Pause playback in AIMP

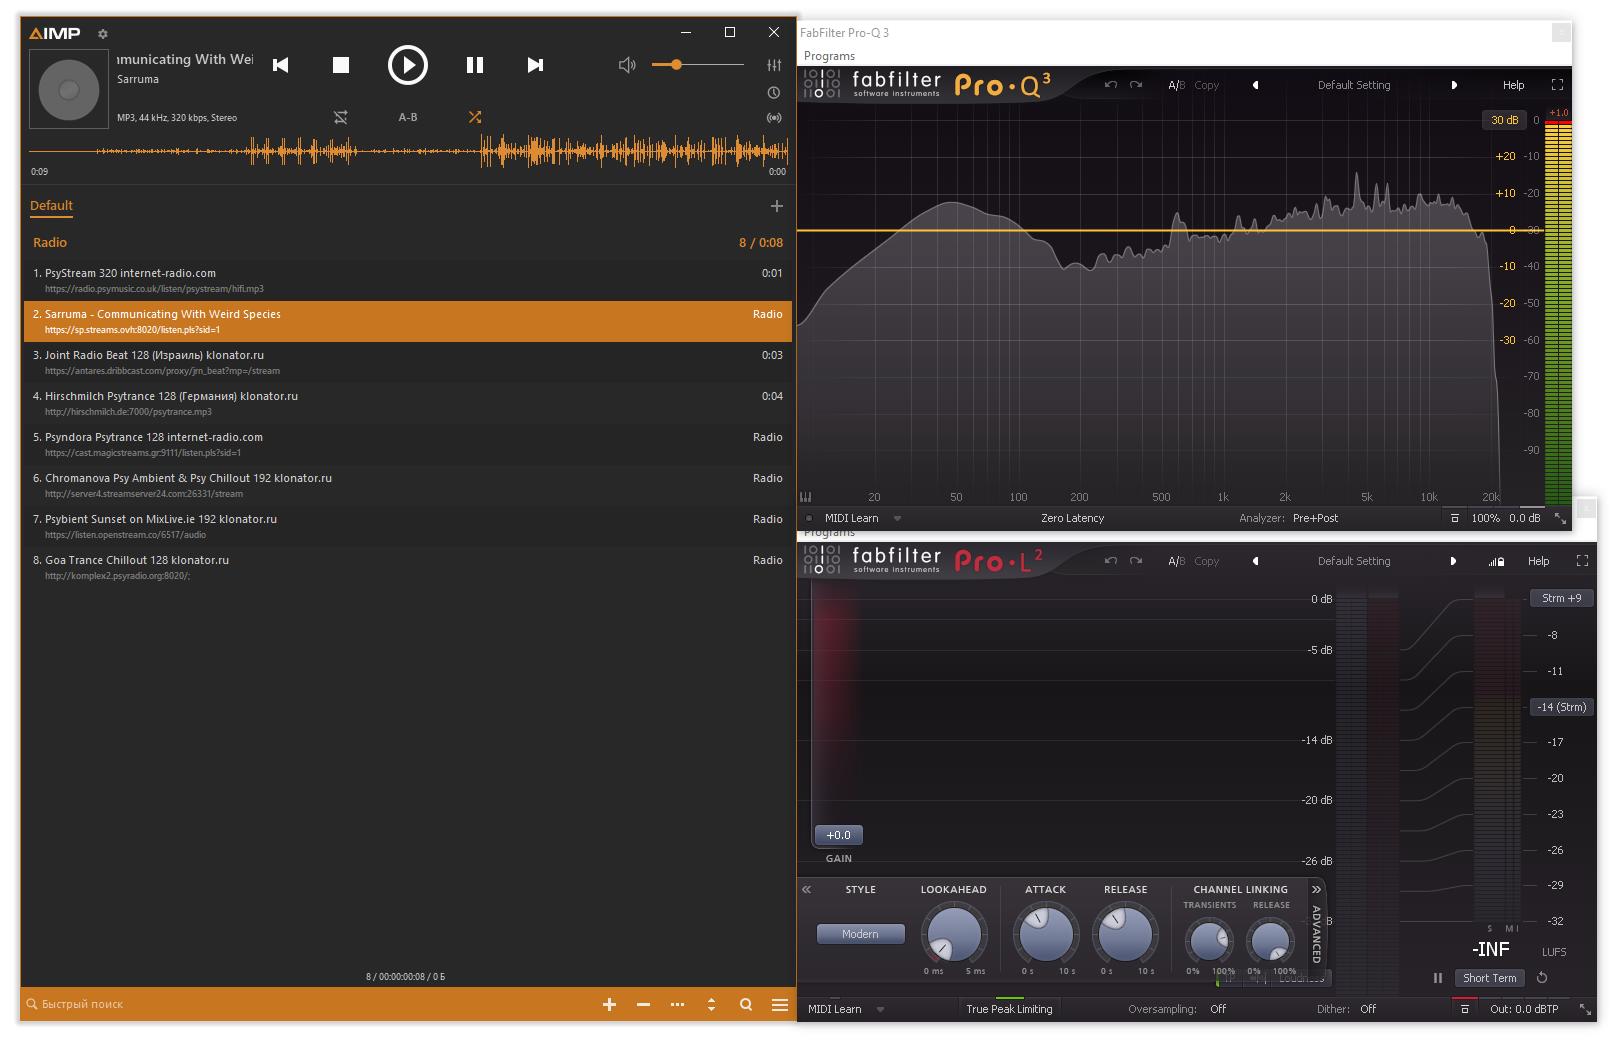(475, 65)
